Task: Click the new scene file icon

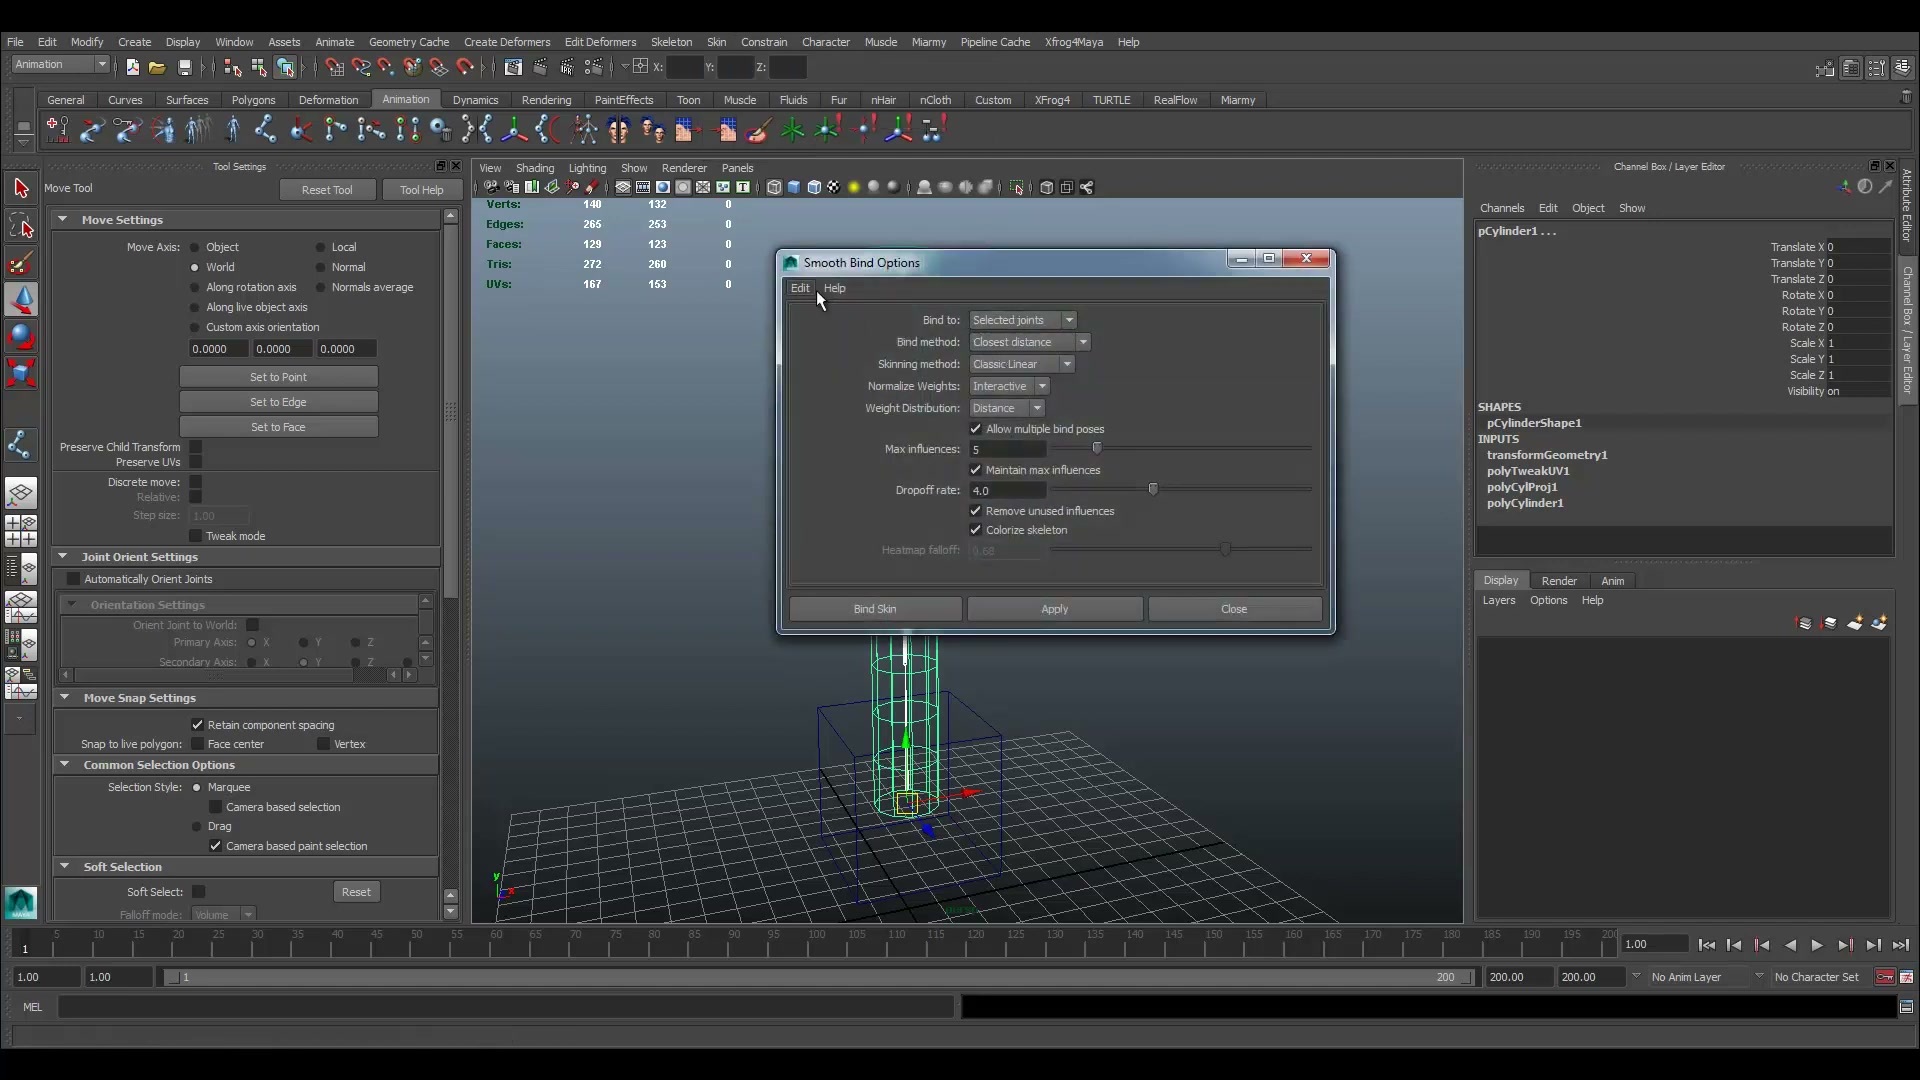Action: pos(132,68)
